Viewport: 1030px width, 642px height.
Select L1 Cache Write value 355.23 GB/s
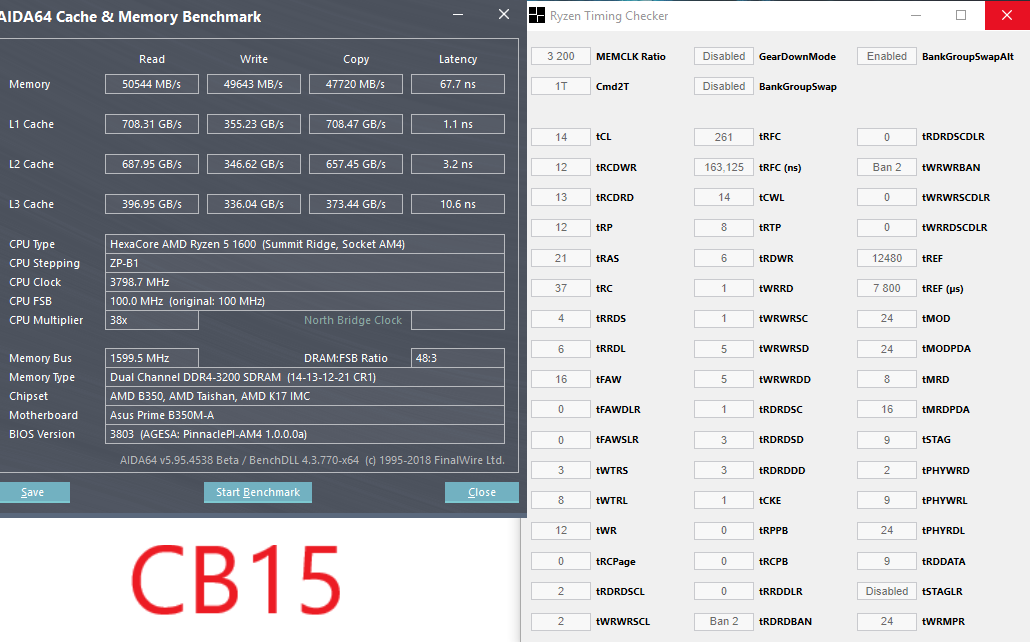click(254, 124)
